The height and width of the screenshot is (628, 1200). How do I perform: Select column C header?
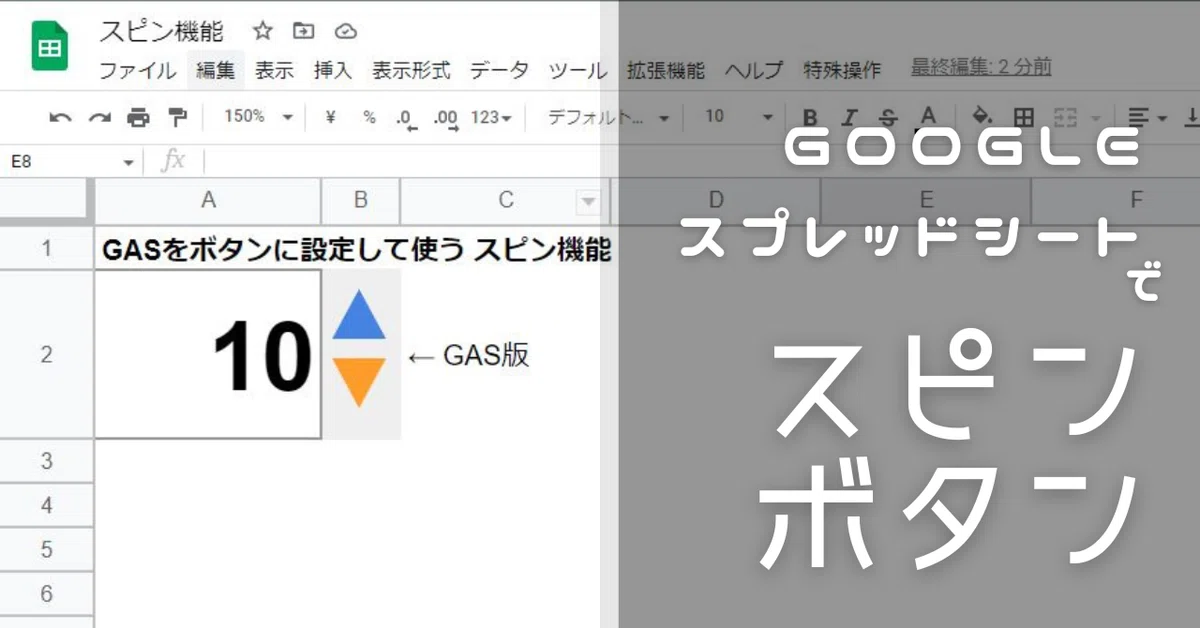pyautogui.click(x=505, y=201)
